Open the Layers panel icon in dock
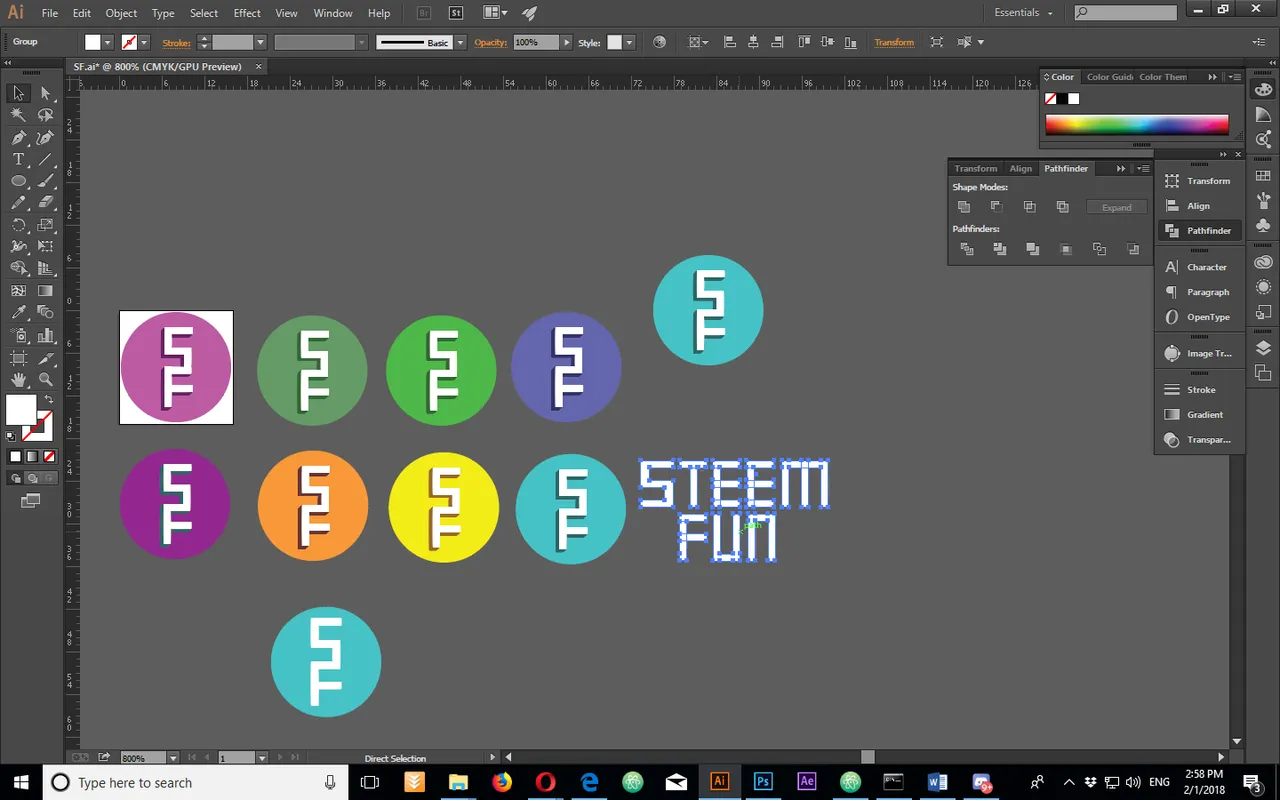Screen dimensions: 1280x800 1263,348
